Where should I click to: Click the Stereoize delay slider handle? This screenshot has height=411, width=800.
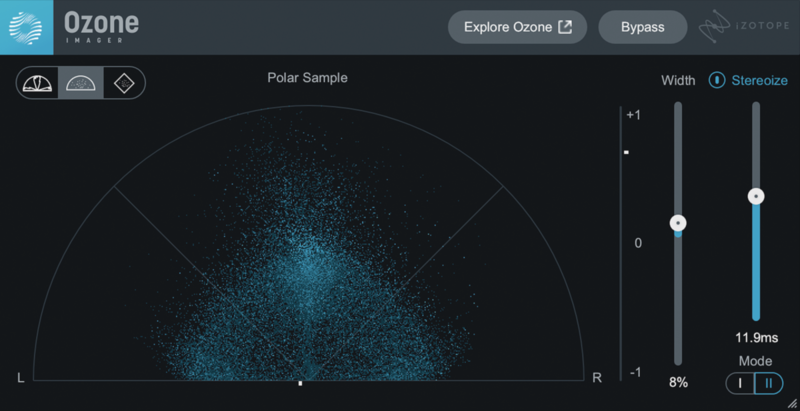[756, 196]
